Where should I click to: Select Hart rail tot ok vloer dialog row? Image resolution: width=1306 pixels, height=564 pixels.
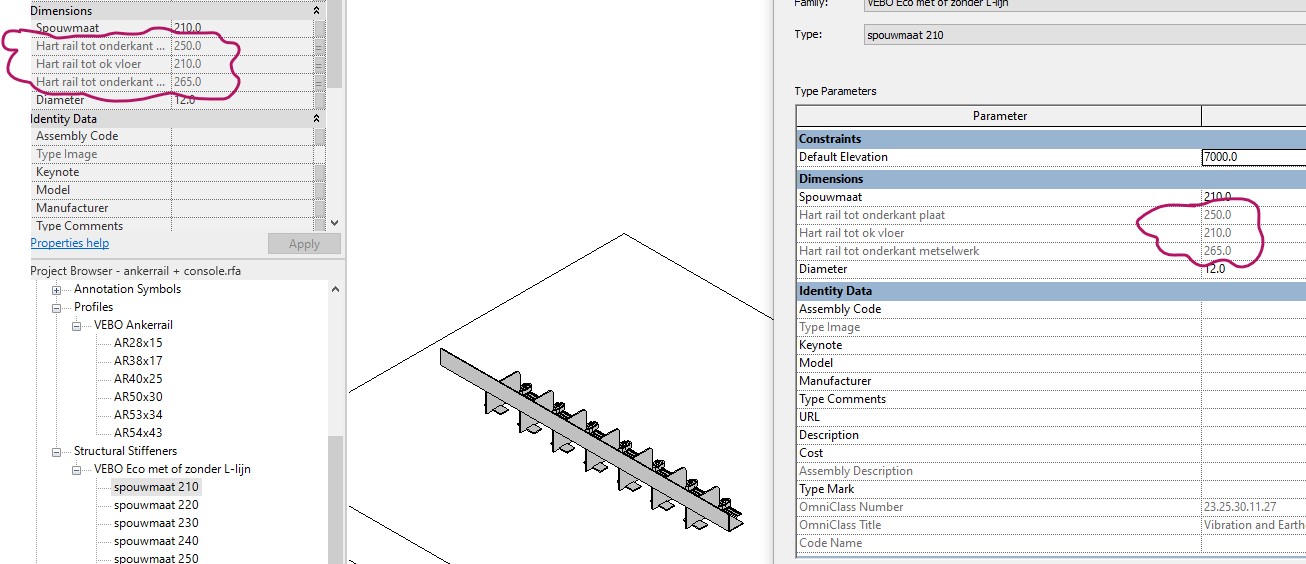coord(1051,233)
